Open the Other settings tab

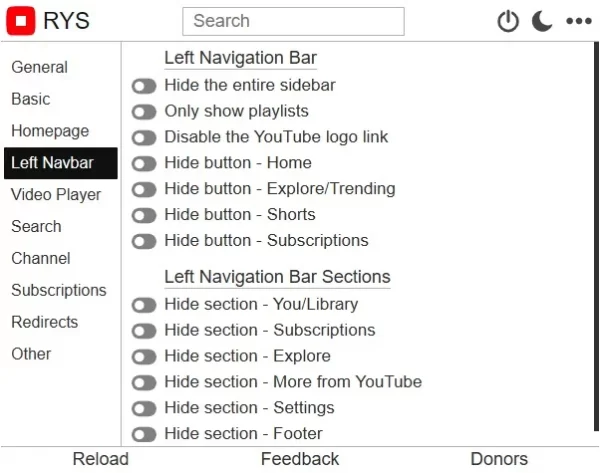[61, 354]
